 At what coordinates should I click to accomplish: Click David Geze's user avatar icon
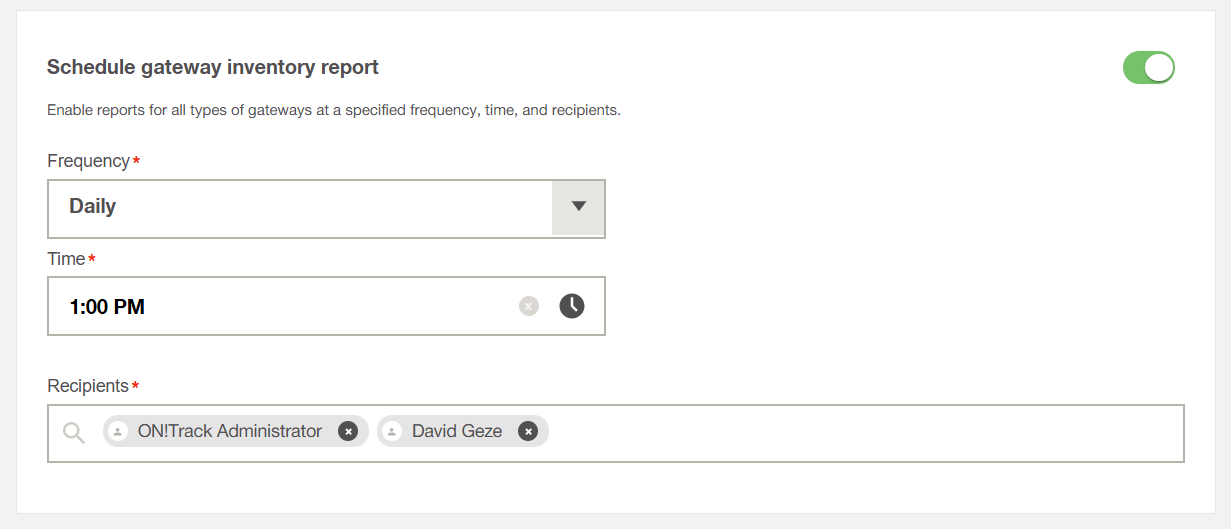(x=392, y=431)
